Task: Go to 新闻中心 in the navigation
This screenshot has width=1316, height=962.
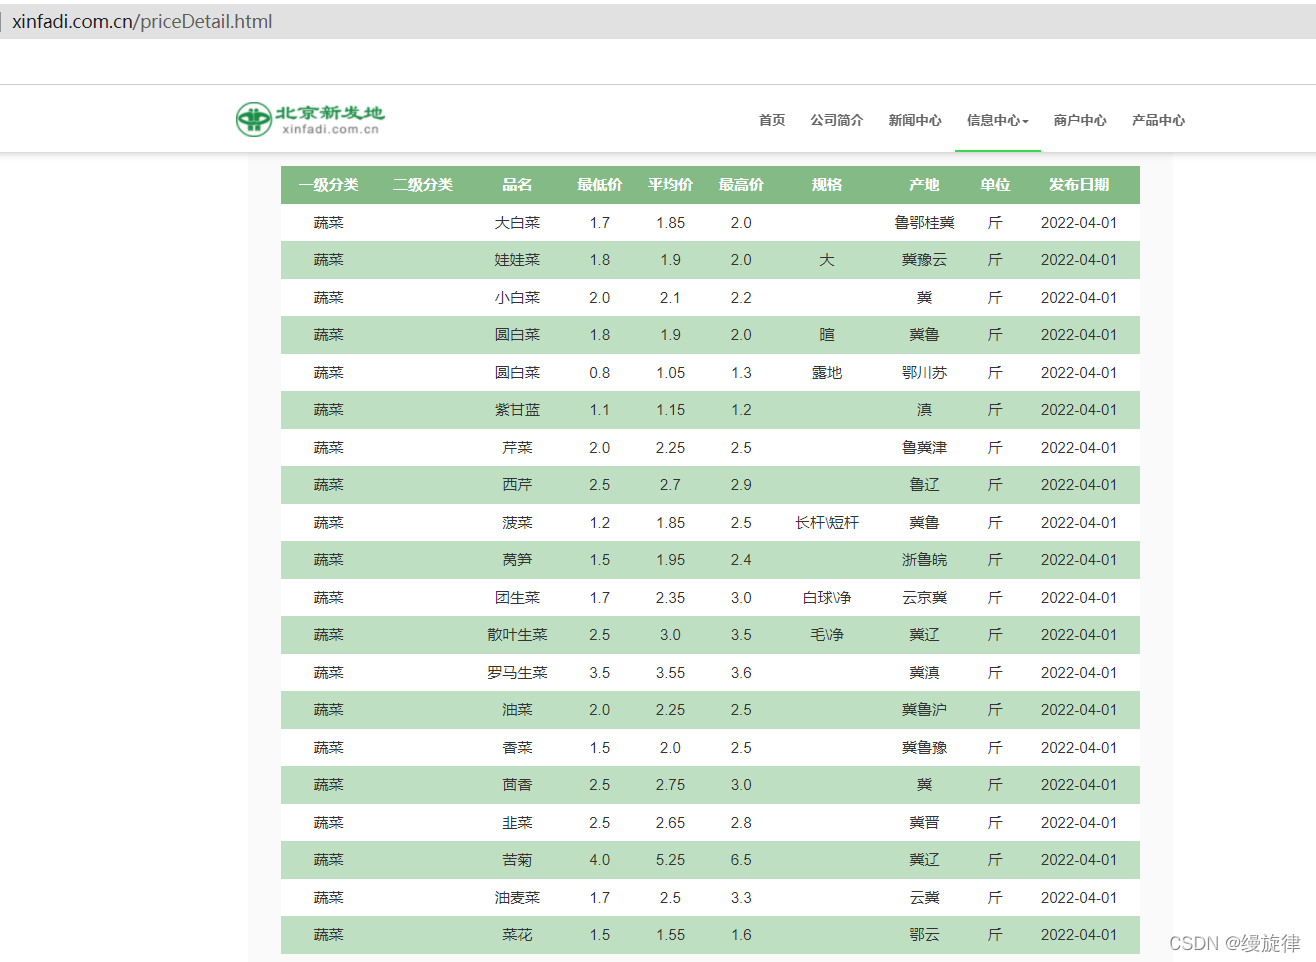Action: tap(915, 120)
